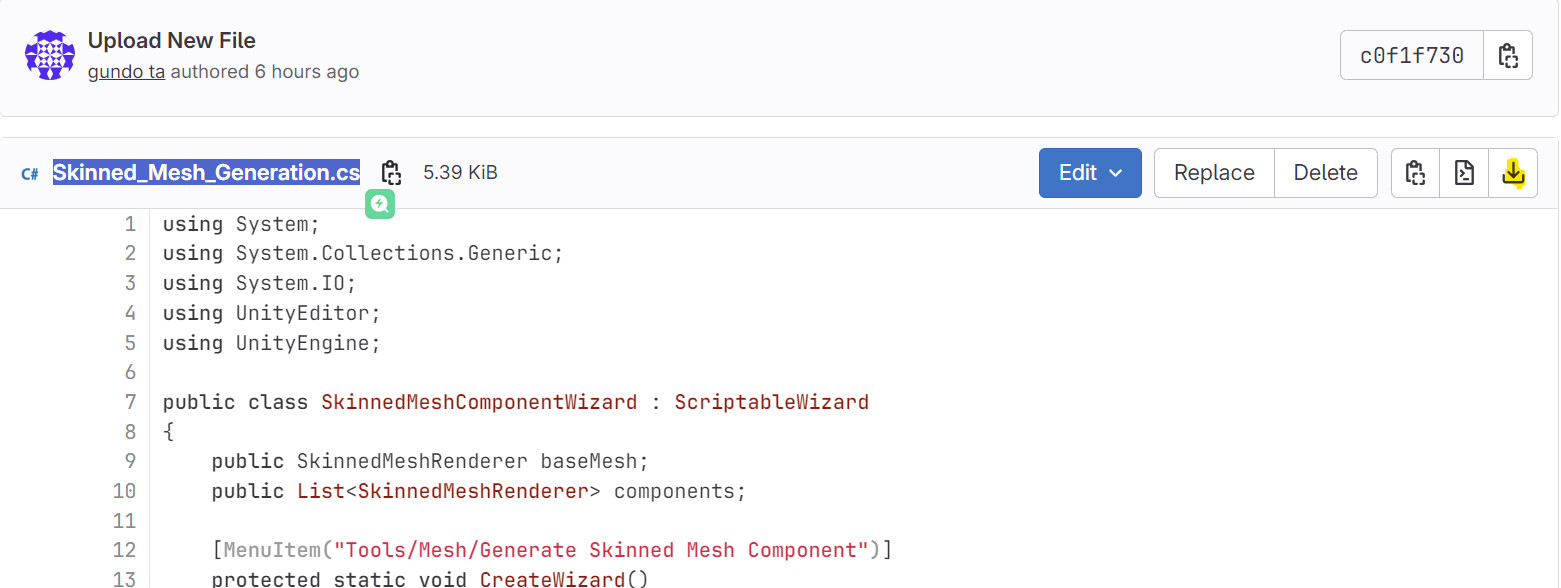The image size is (1561, 588).
Task: Jump to line number 7
Action: pos(130,402)
